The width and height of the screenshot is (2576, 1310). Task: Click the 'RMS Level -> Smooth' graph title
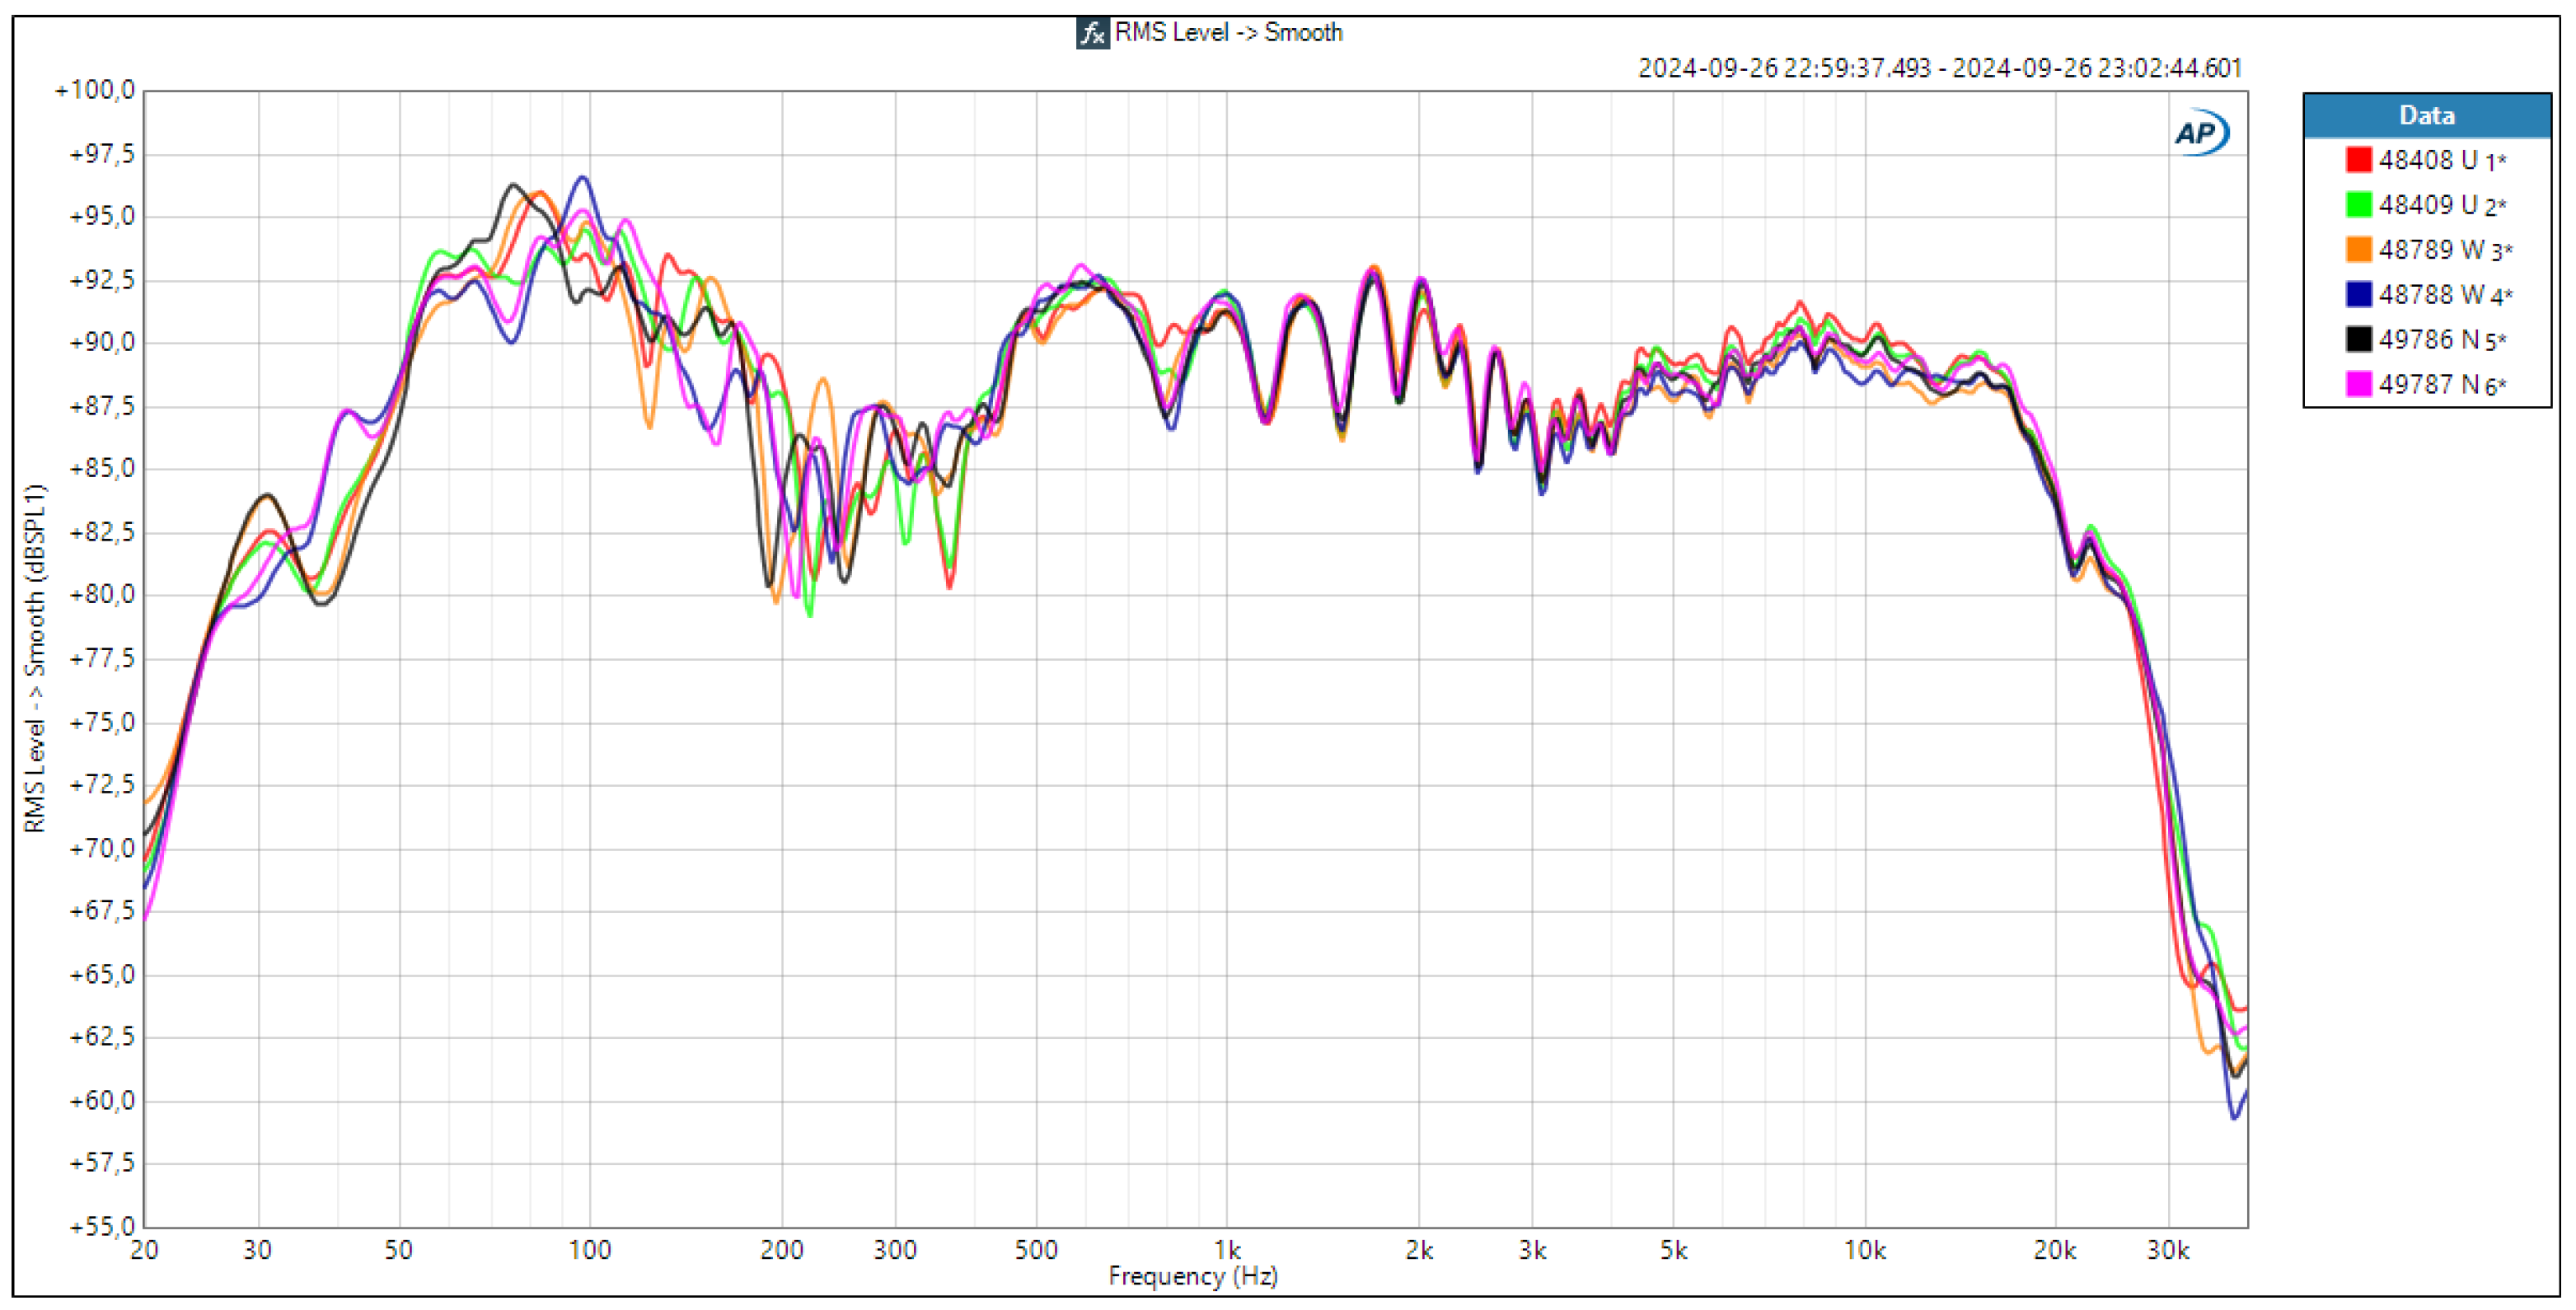(x=1228, y=33)
